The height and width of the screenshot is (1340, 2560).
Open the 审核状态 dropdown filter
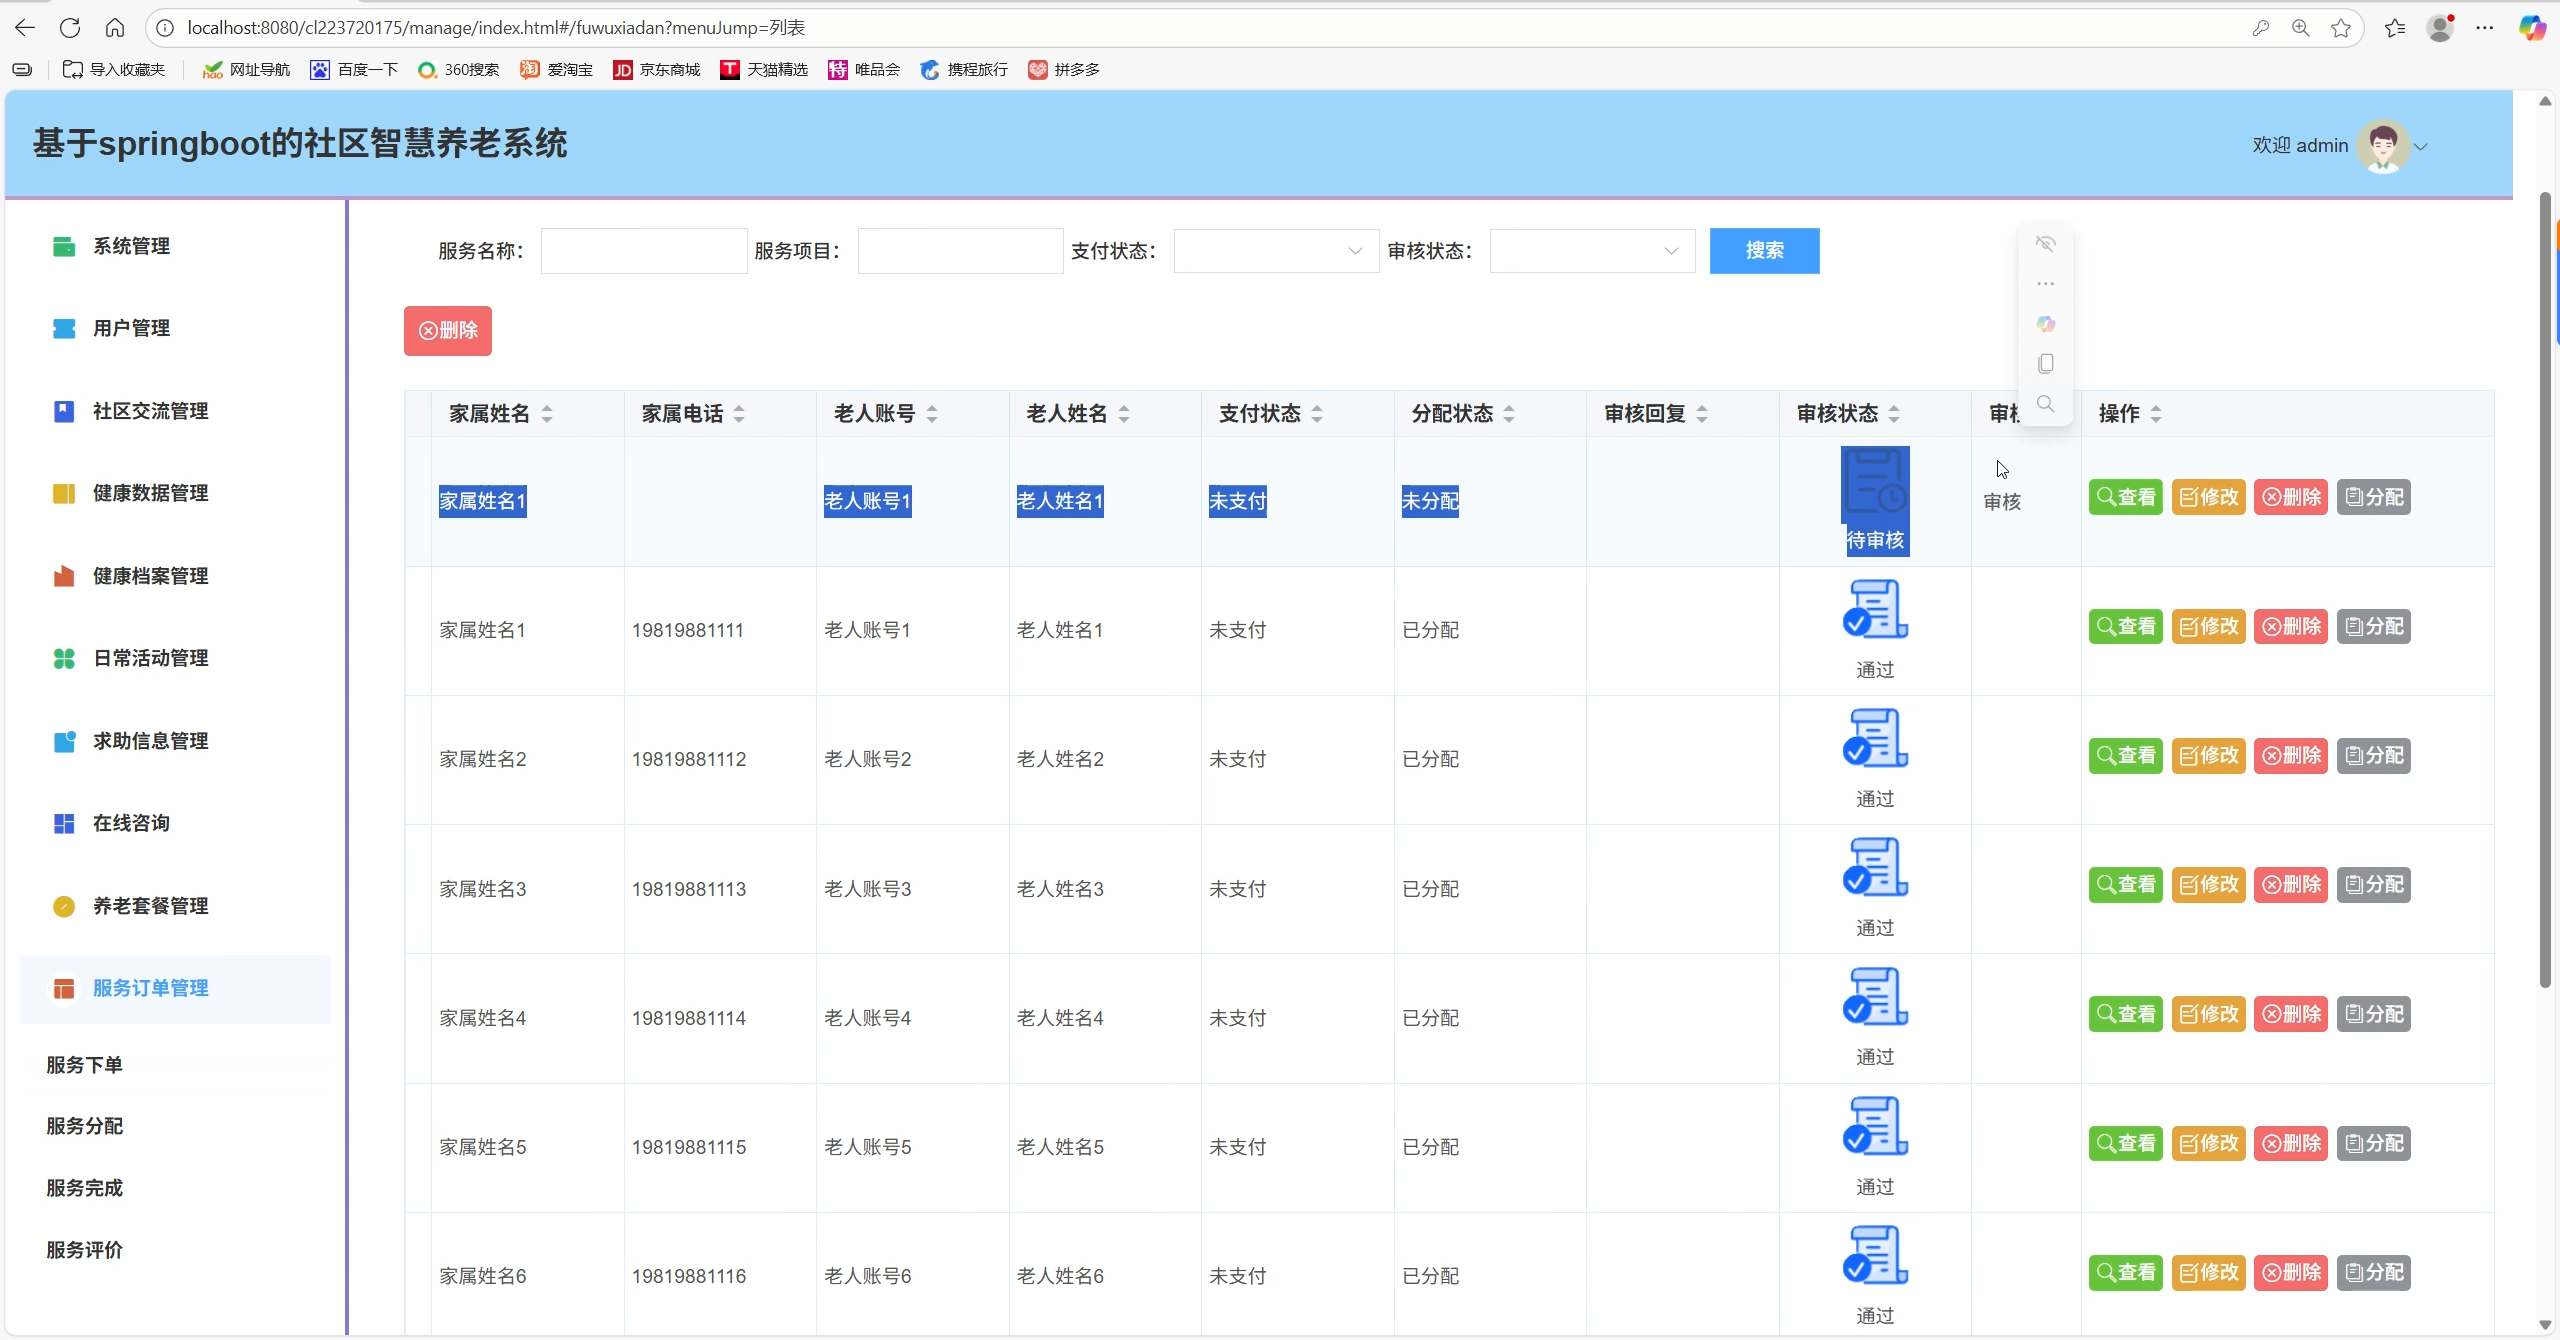click(1591, 251)
